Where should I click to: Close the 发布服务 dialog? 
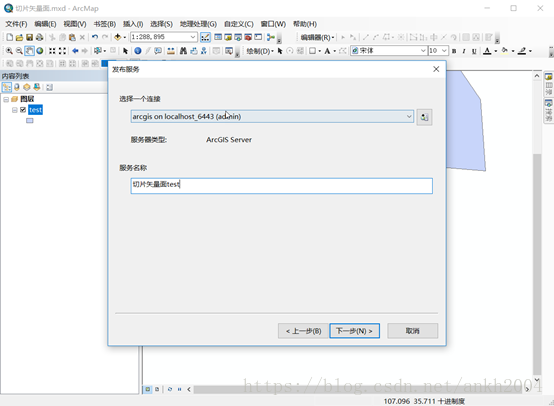click(436, 69)
